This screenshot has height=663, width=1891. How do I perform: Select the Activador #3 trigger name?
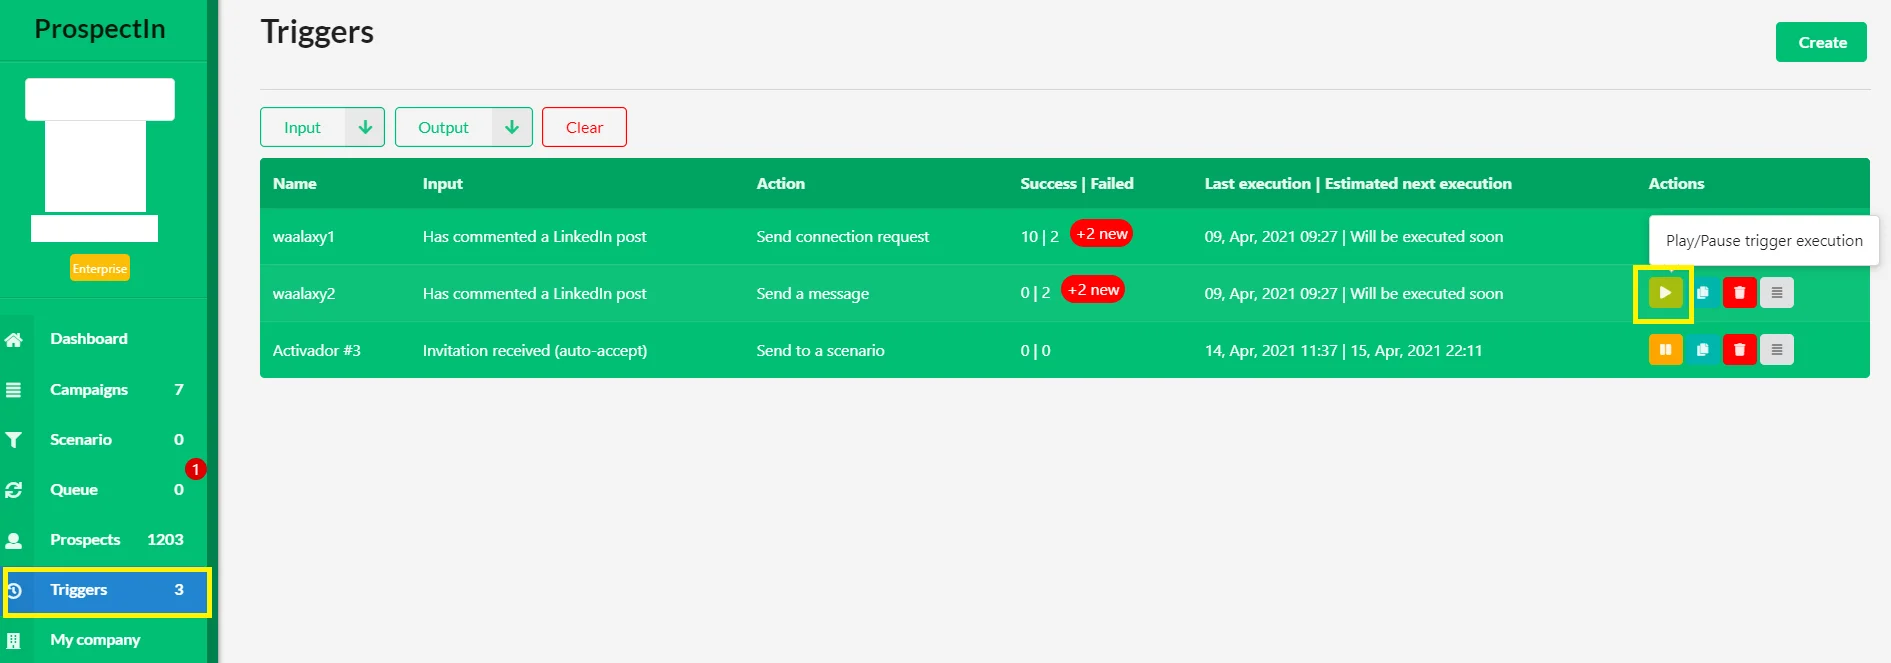pos(317,351)
